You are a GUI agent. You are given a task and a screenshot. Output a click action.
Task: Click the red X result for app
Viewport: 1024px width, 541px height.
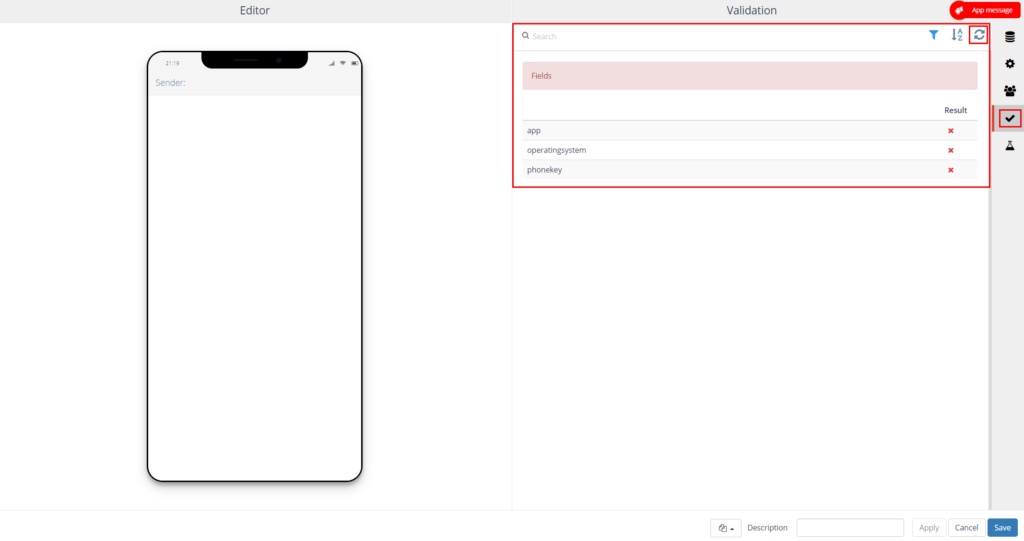pos(951,131)
